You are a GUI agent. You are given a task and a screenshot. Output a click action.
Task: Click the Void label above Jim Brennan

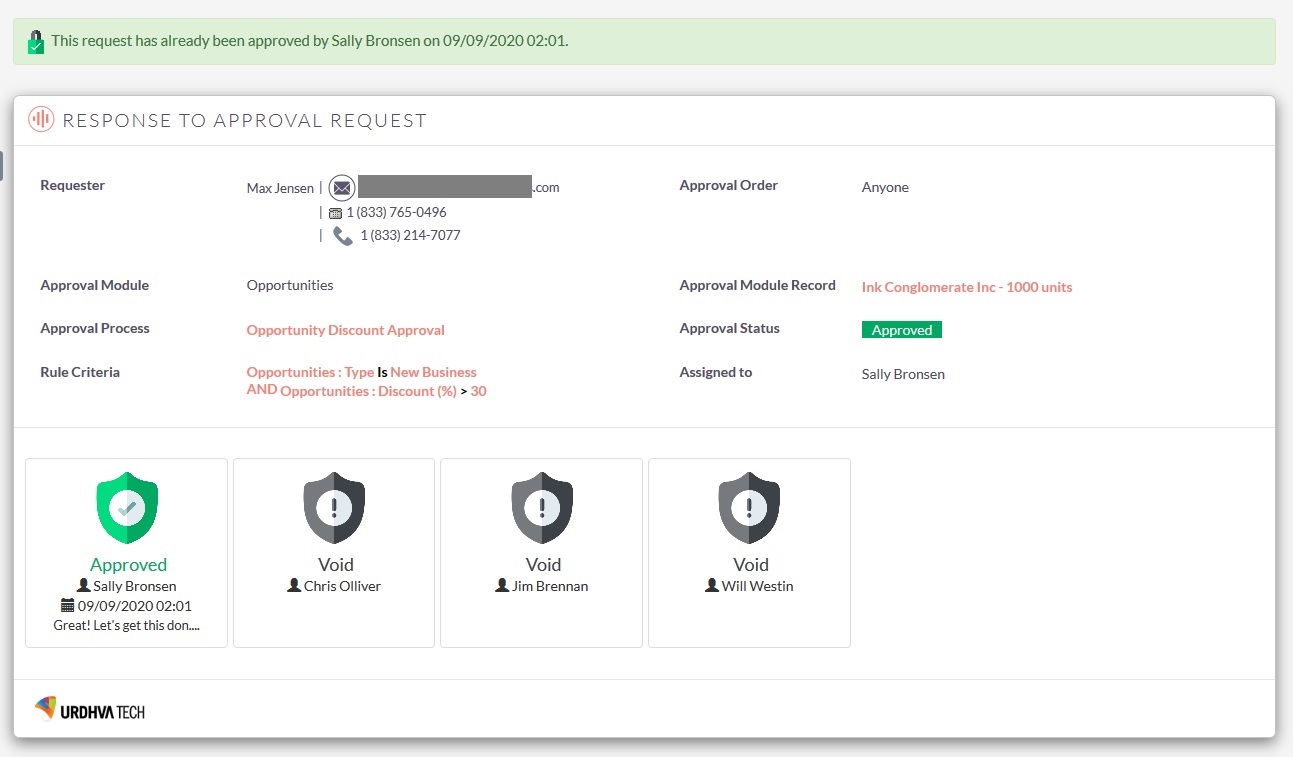pos(543,564)
